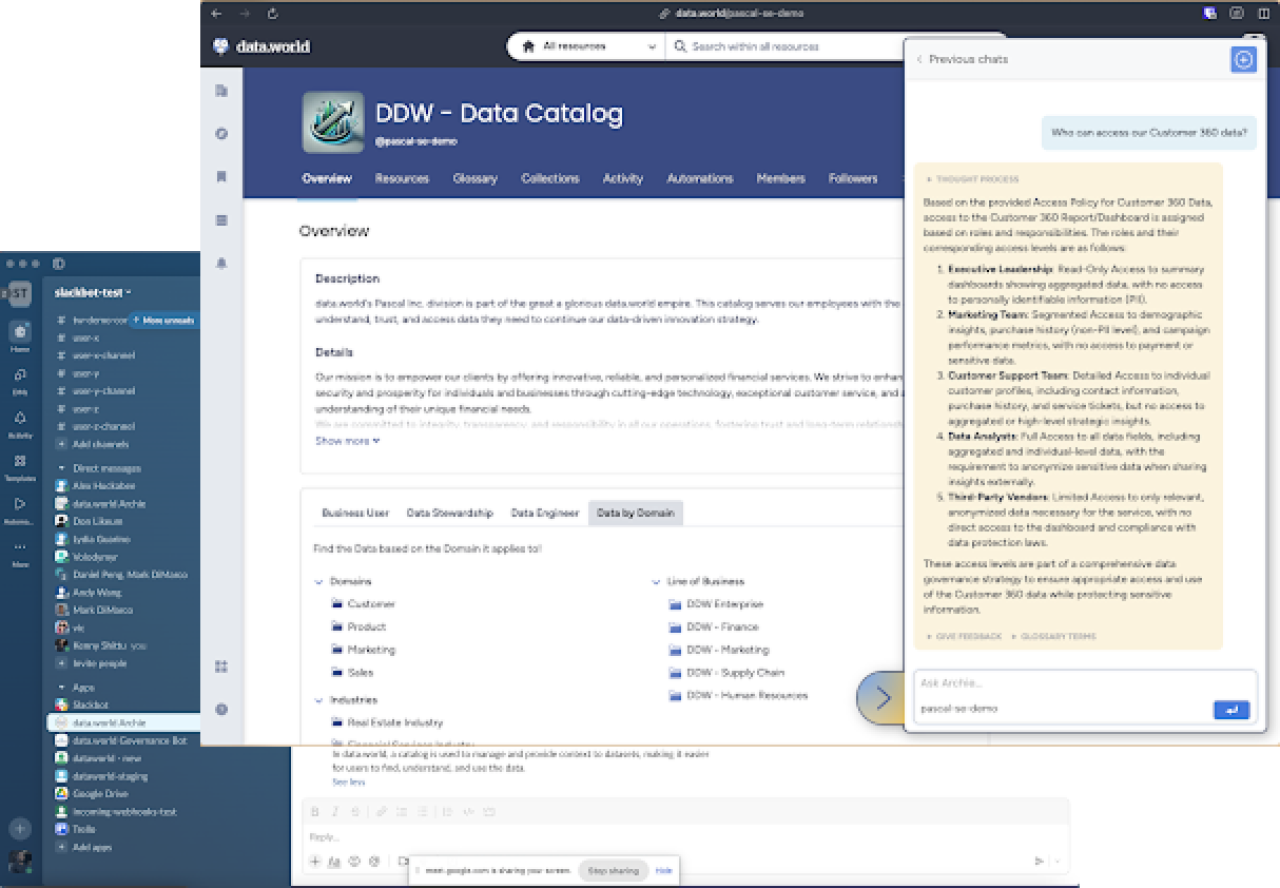1280x888 pixels.
Task: Open the Slack send options dropdown arrow
Action: [x=1057, y=861]
